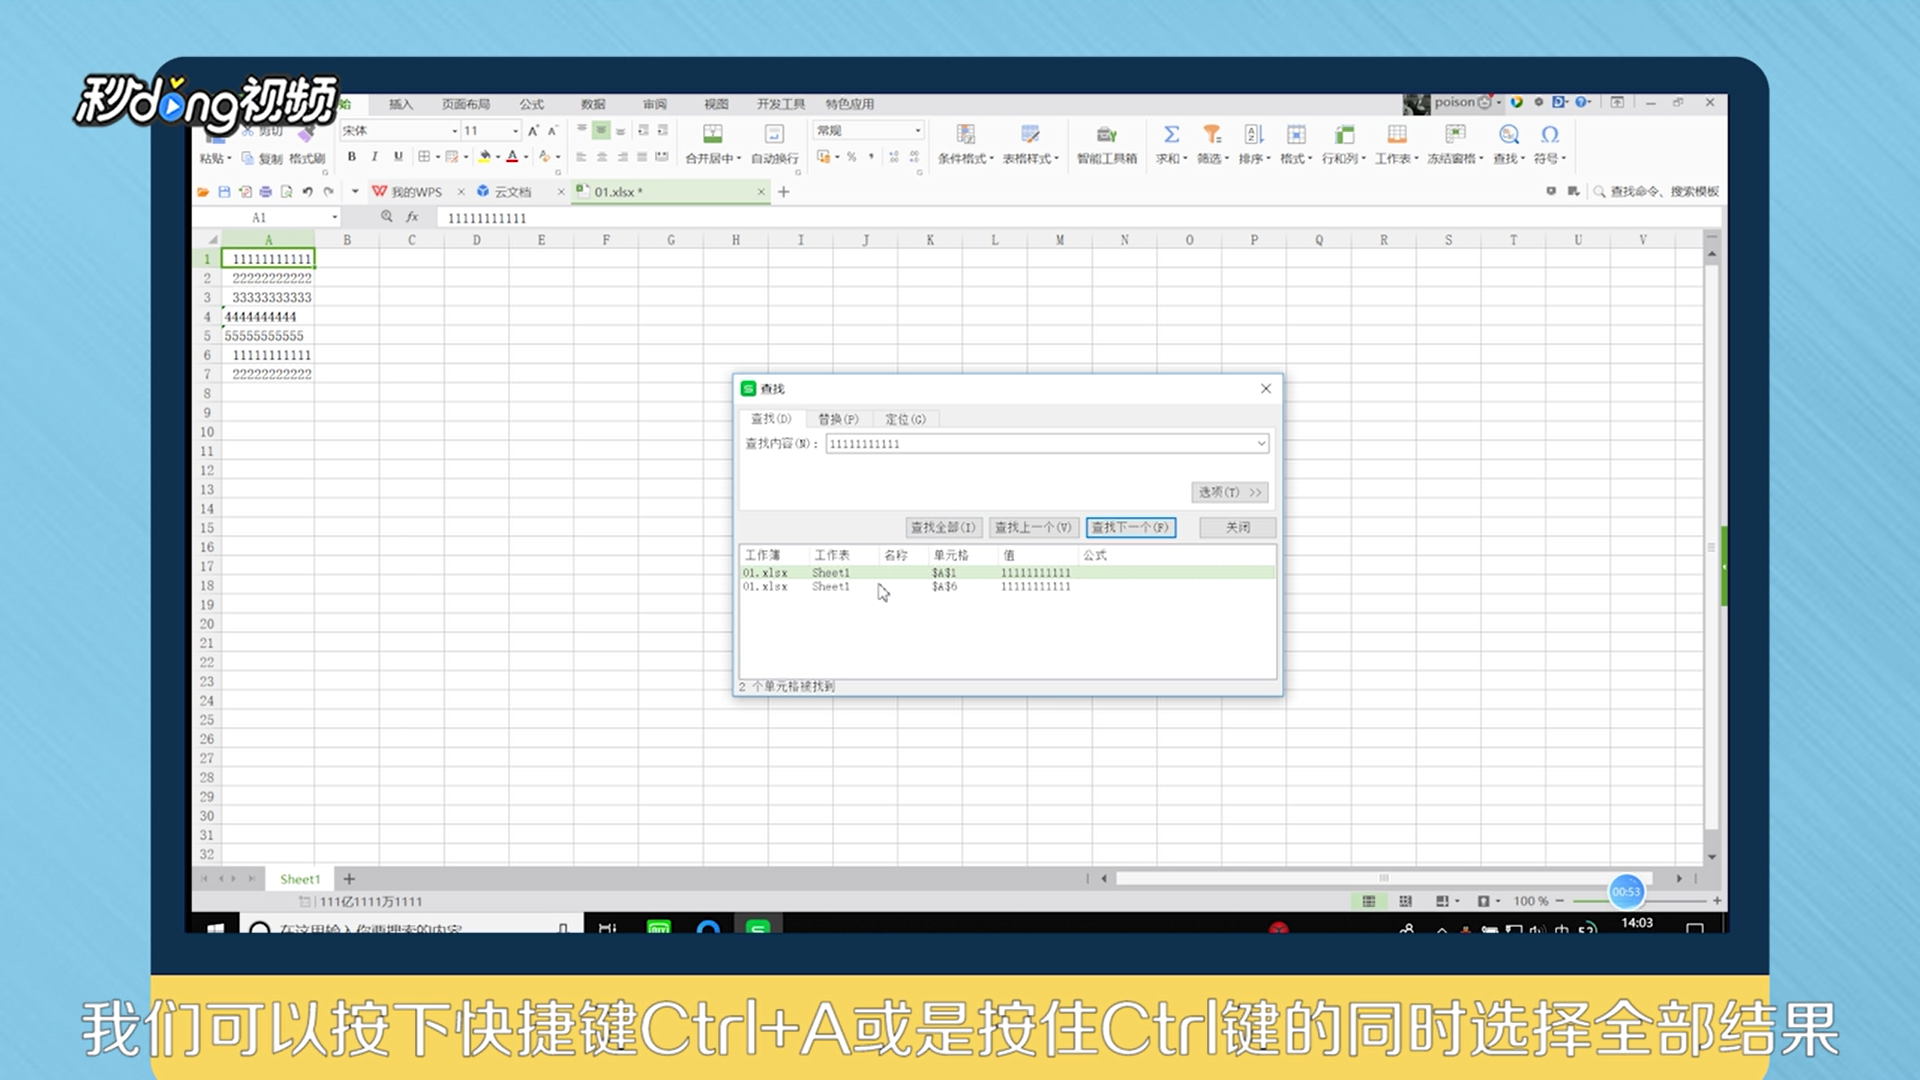1920x1080 pixels.
Task: Click the 查找全部(I) button
Action: [x=942, y=527]
